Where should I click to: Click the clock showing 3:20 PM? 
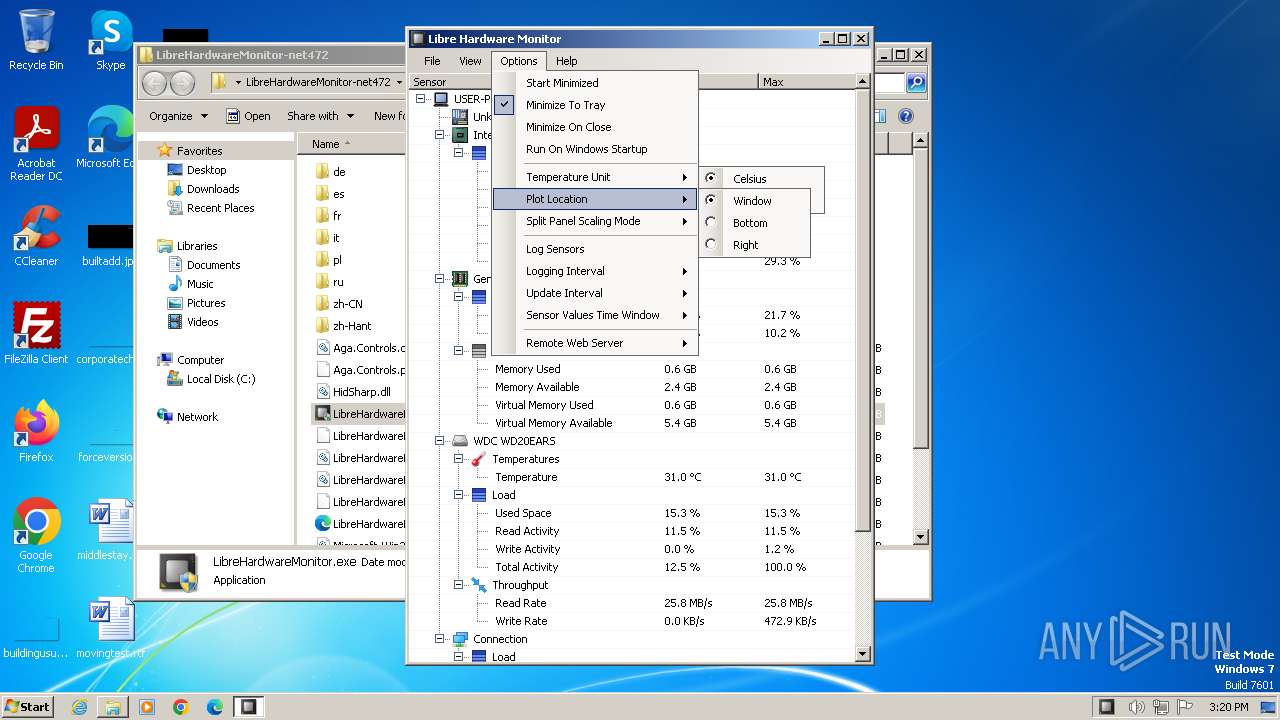click(x=1228, y=707)
